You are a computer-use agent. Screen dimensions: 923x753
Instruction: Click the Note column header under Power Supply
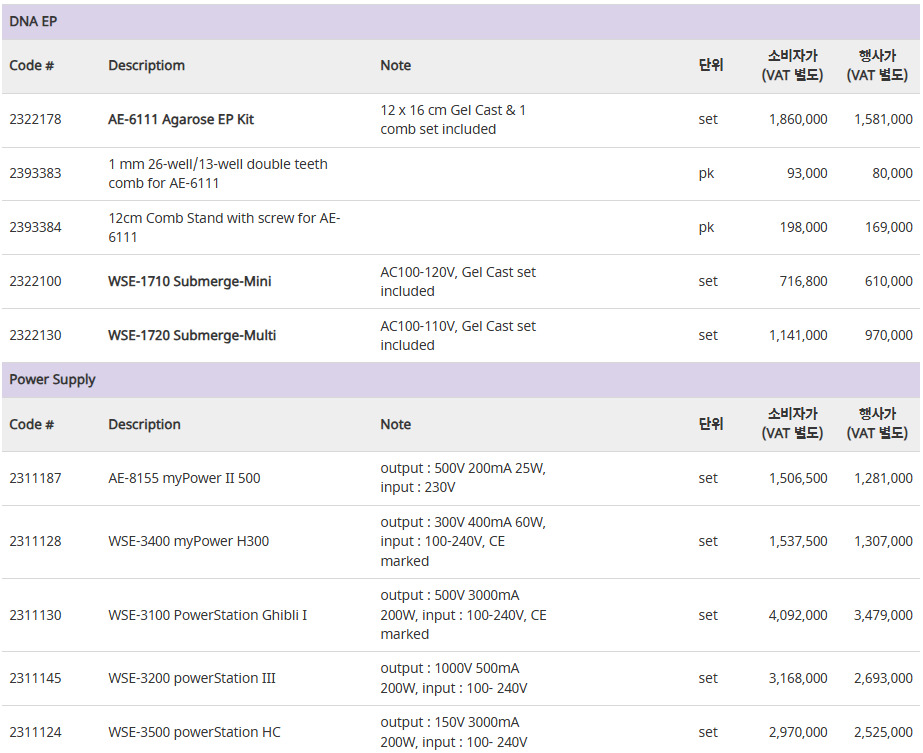396,424
